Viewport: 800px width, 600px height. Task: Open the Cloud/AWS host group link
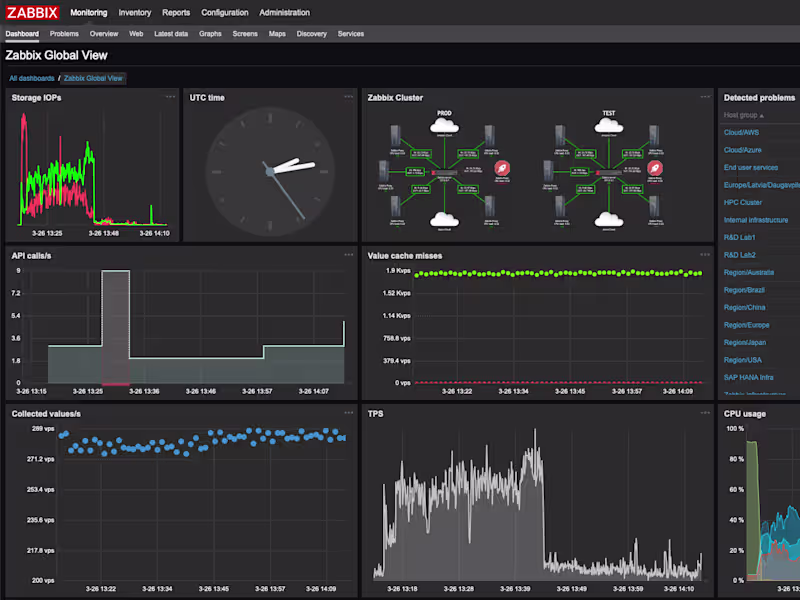(x=741, y=132)
